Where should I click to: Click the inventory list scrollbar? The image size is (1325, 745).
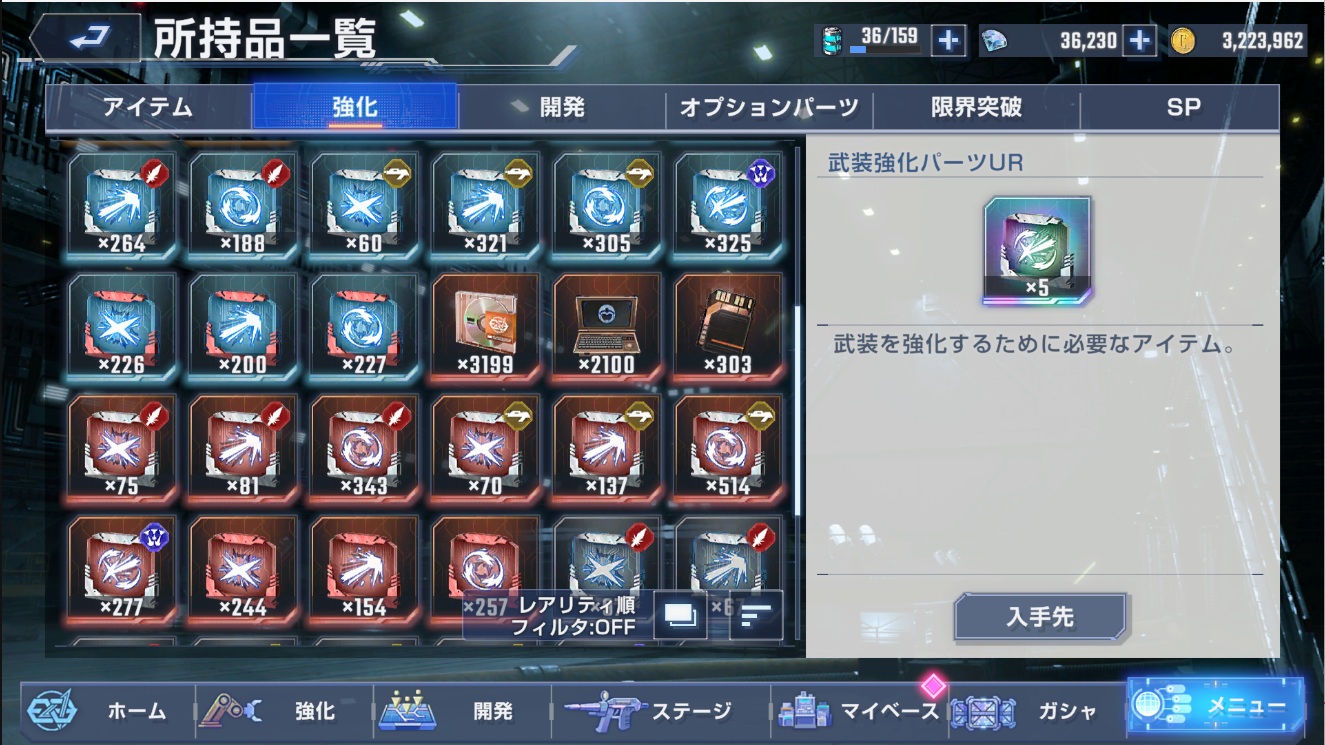click(797, 410)
